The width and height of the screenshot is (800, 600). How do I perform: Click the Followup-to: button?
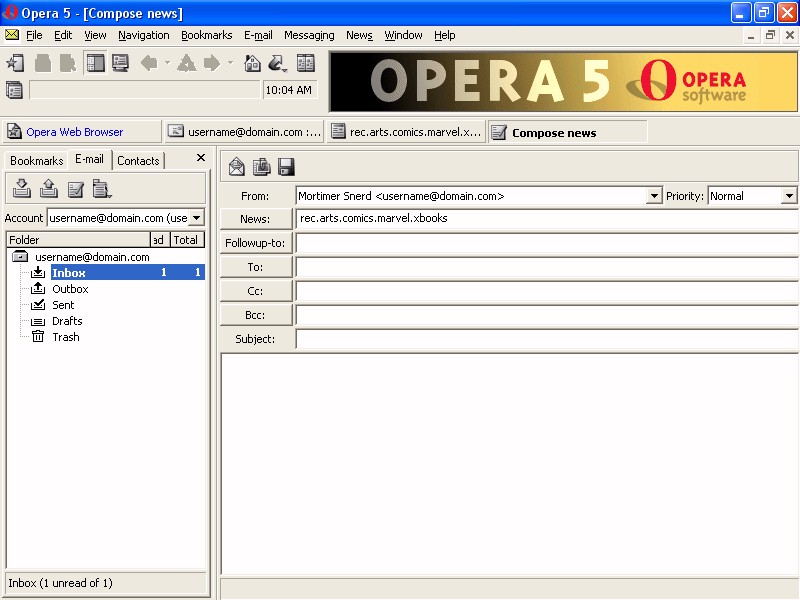[x=256, y=243]
